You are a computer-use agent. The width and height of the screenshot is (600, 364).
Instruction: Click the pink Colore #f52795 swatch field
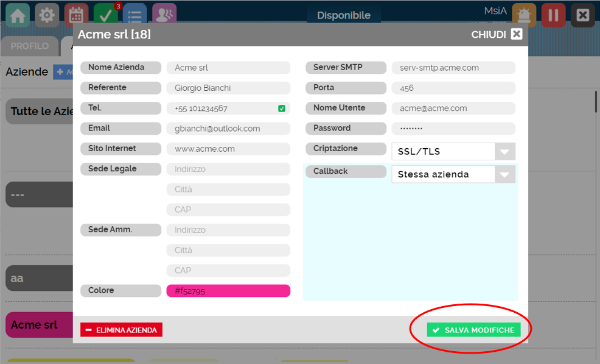[x=228, y=291]
